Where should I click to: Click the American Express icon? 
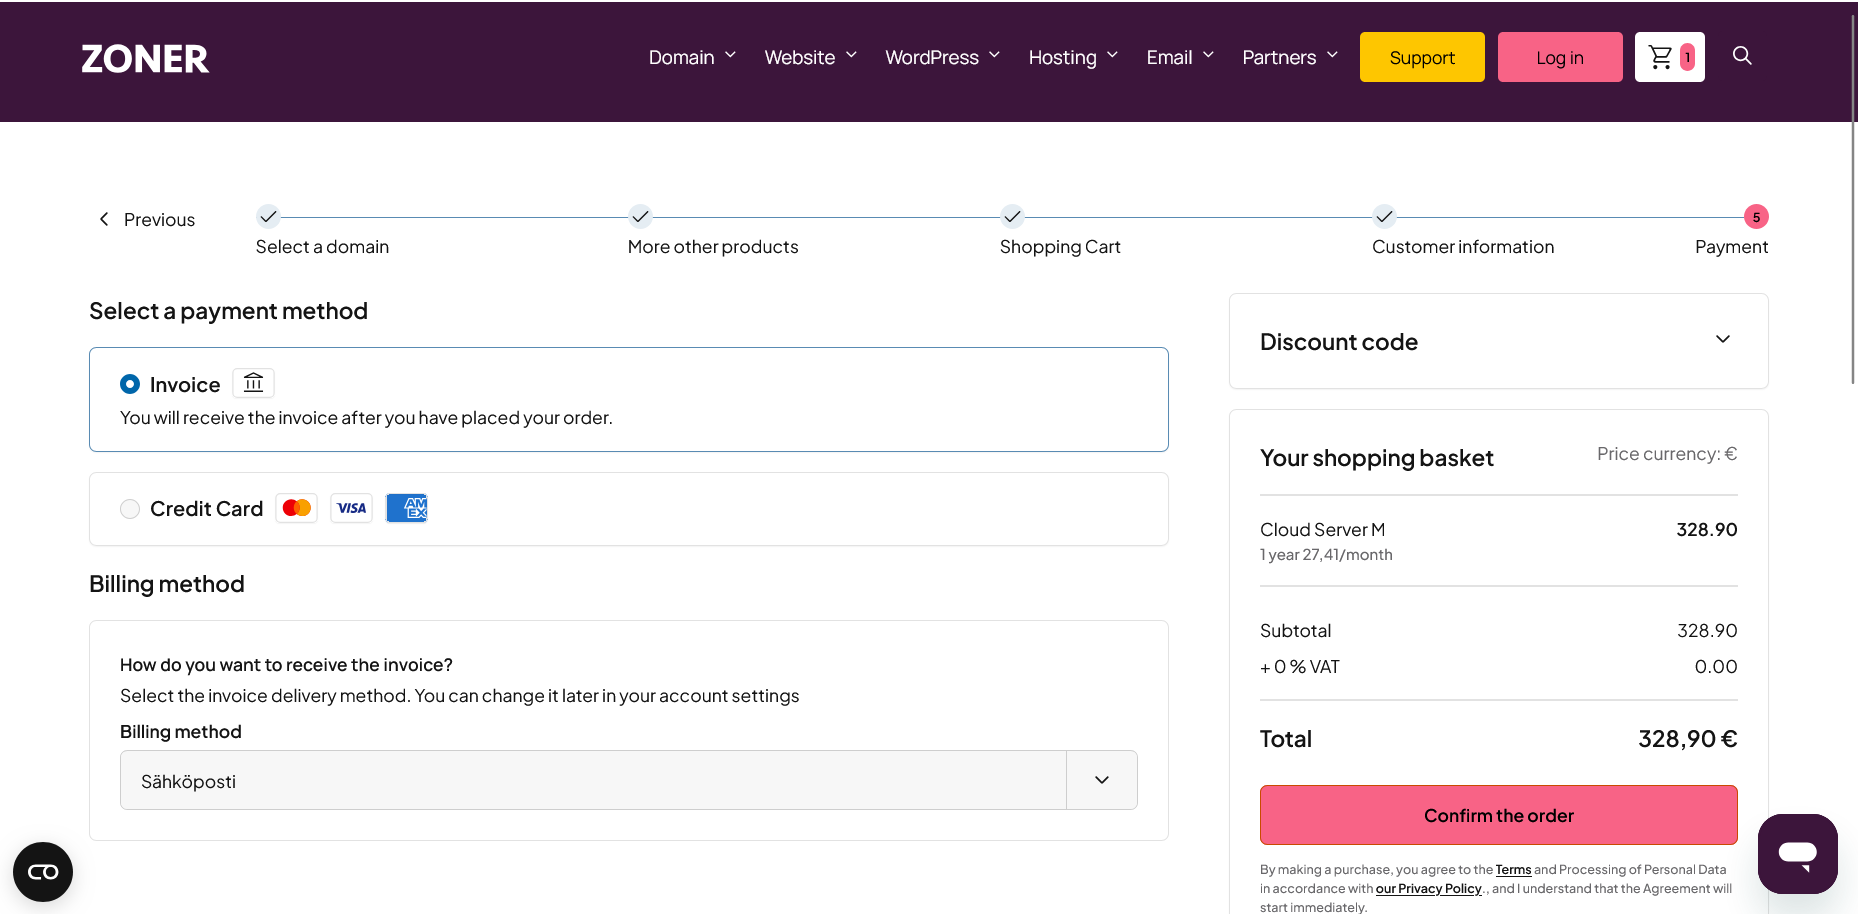[x=407, y=508]
